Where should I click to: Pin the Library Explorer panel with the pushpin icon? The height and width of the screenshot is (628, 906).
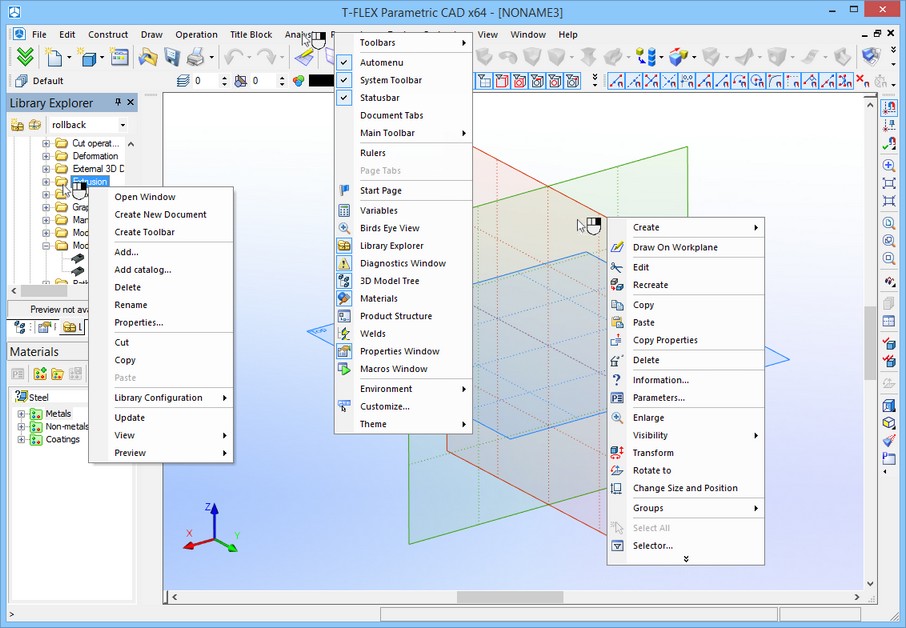[118, 102]
